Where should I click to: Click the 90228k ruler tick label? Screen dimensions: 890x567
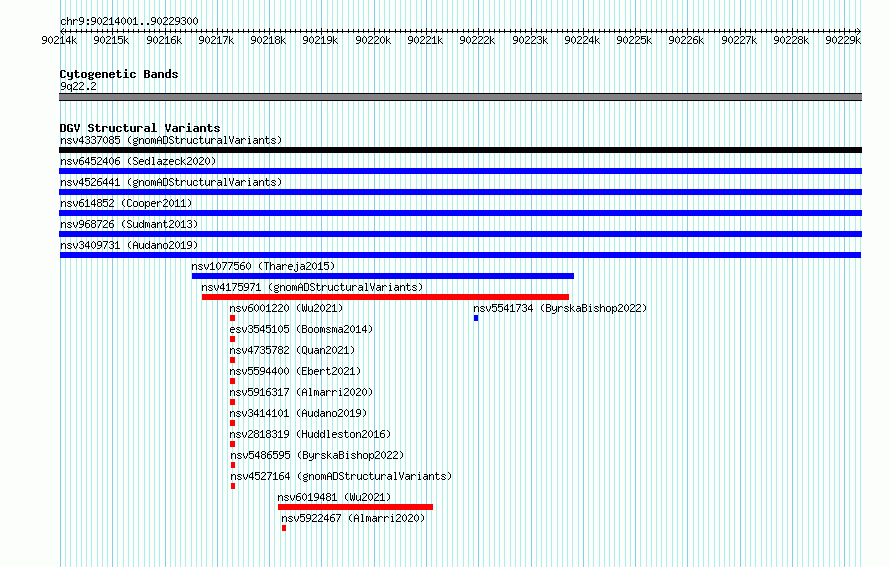click(x=791, y=40)
